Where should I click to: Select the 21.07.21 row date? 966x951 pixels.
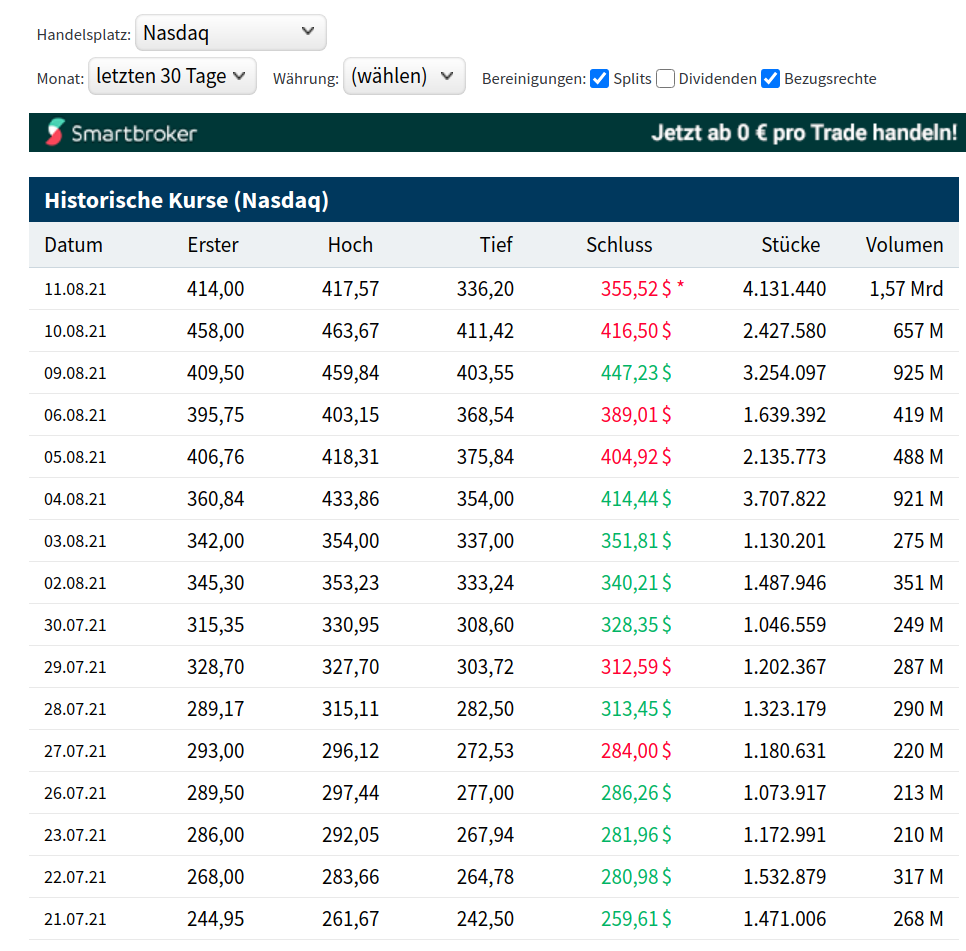click(x=75, y=919)
